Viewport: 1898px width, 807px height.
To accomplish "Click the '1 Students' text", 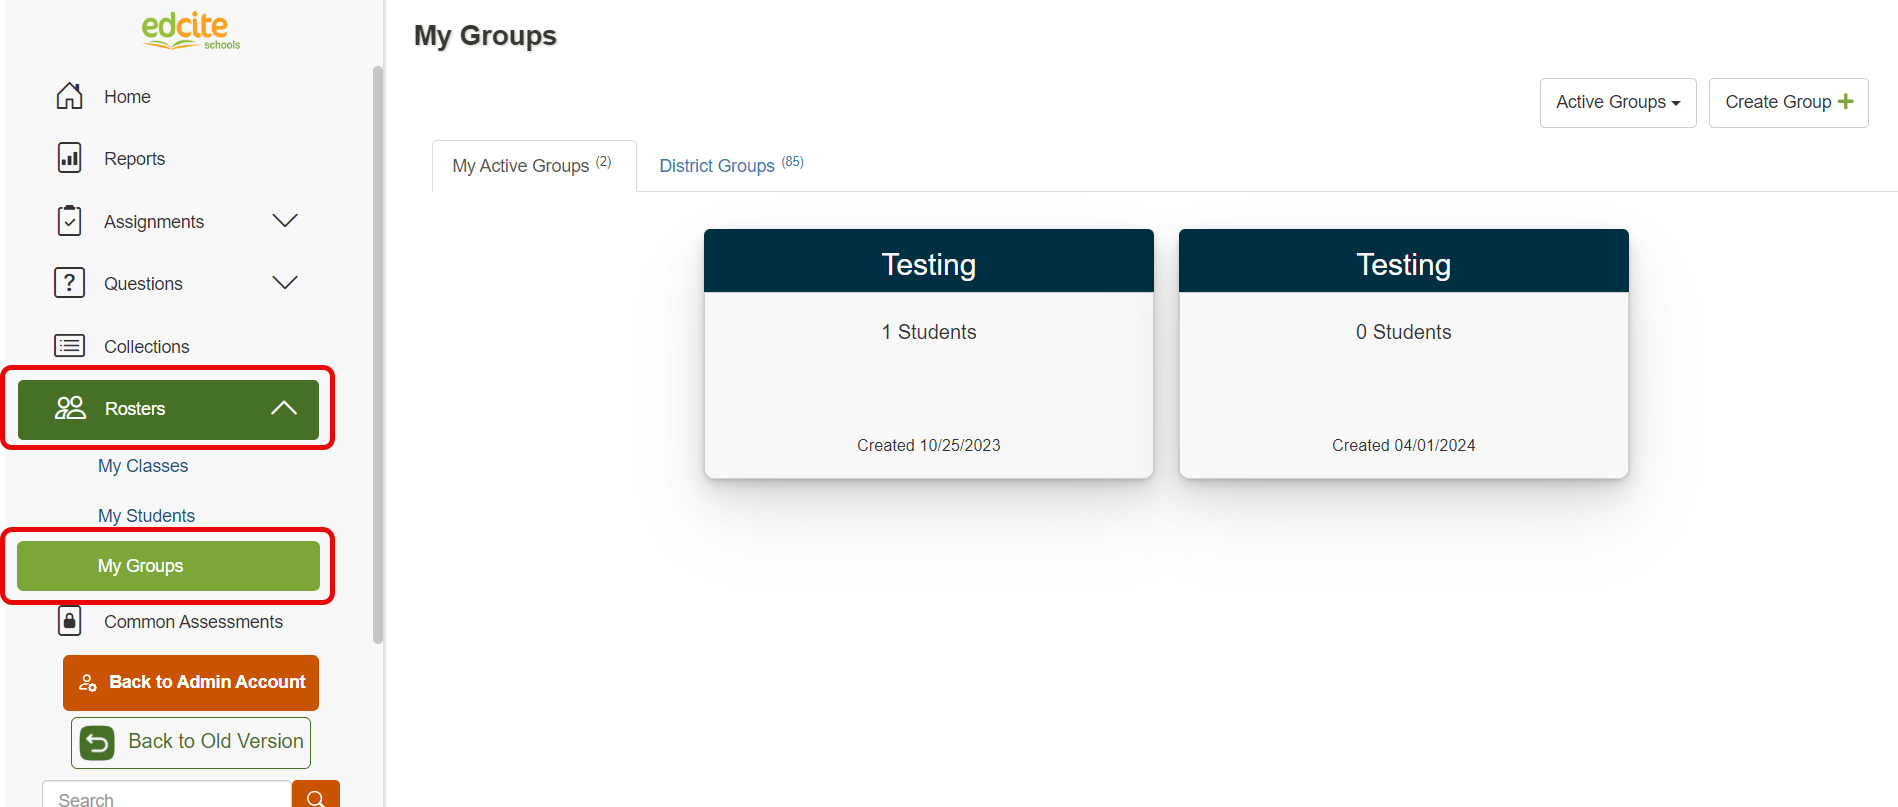I will tap(929, 332).
